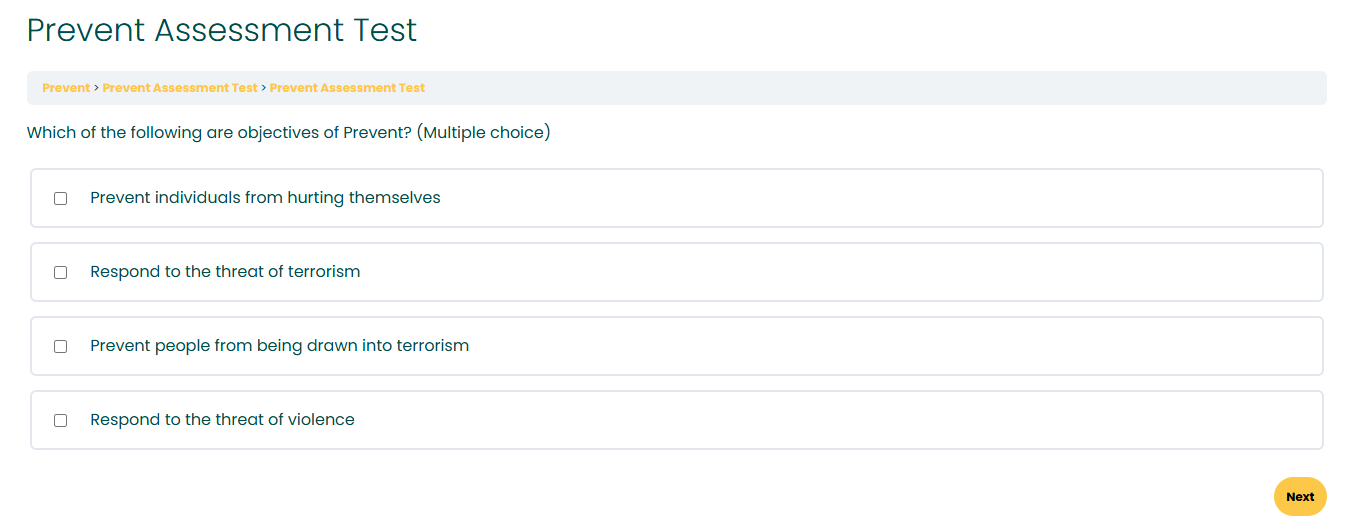Enable the 'Prevent people from being drawn into terrorism' checkbox
This screenshot has height=529, width=1351.
click(61, 346)
